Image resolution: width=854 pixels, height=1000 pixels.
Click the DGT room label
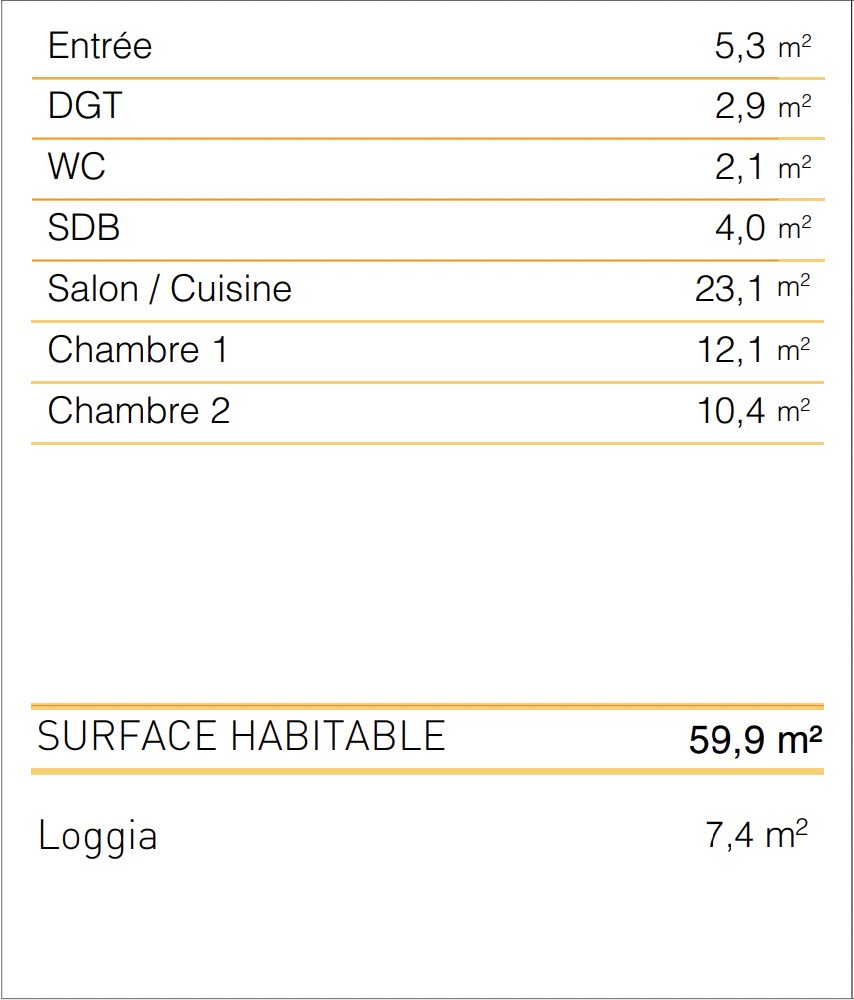tap(84, 107)
